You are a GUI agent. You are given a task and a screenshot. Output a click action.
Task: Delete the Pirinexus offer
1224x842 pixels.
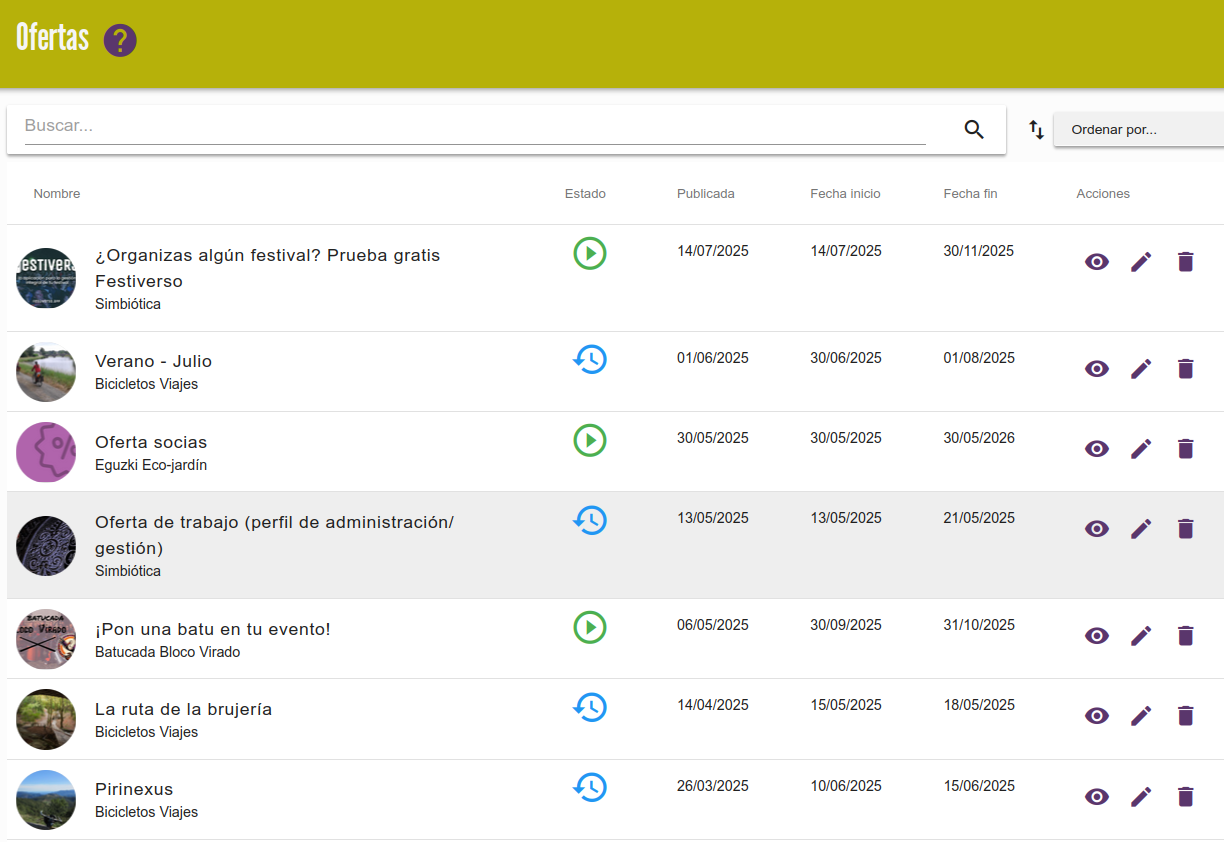tap(1185, 796)
